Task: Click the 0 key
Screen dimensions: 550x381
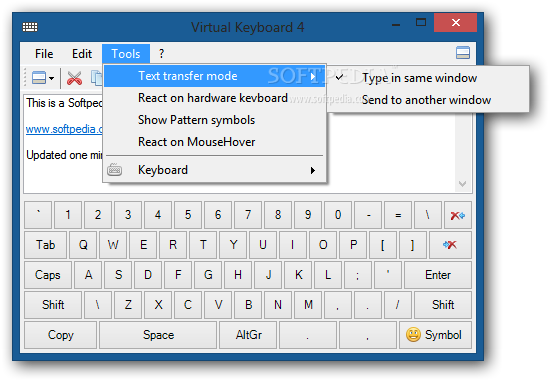Action: point(338,215)
